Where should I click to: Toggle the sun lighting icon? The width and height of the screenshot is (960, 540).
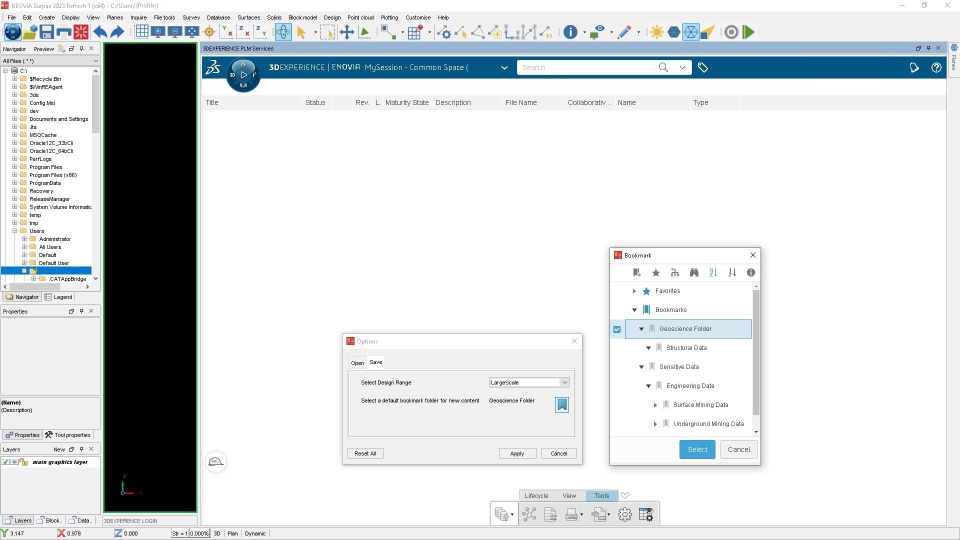pos(656,32)
